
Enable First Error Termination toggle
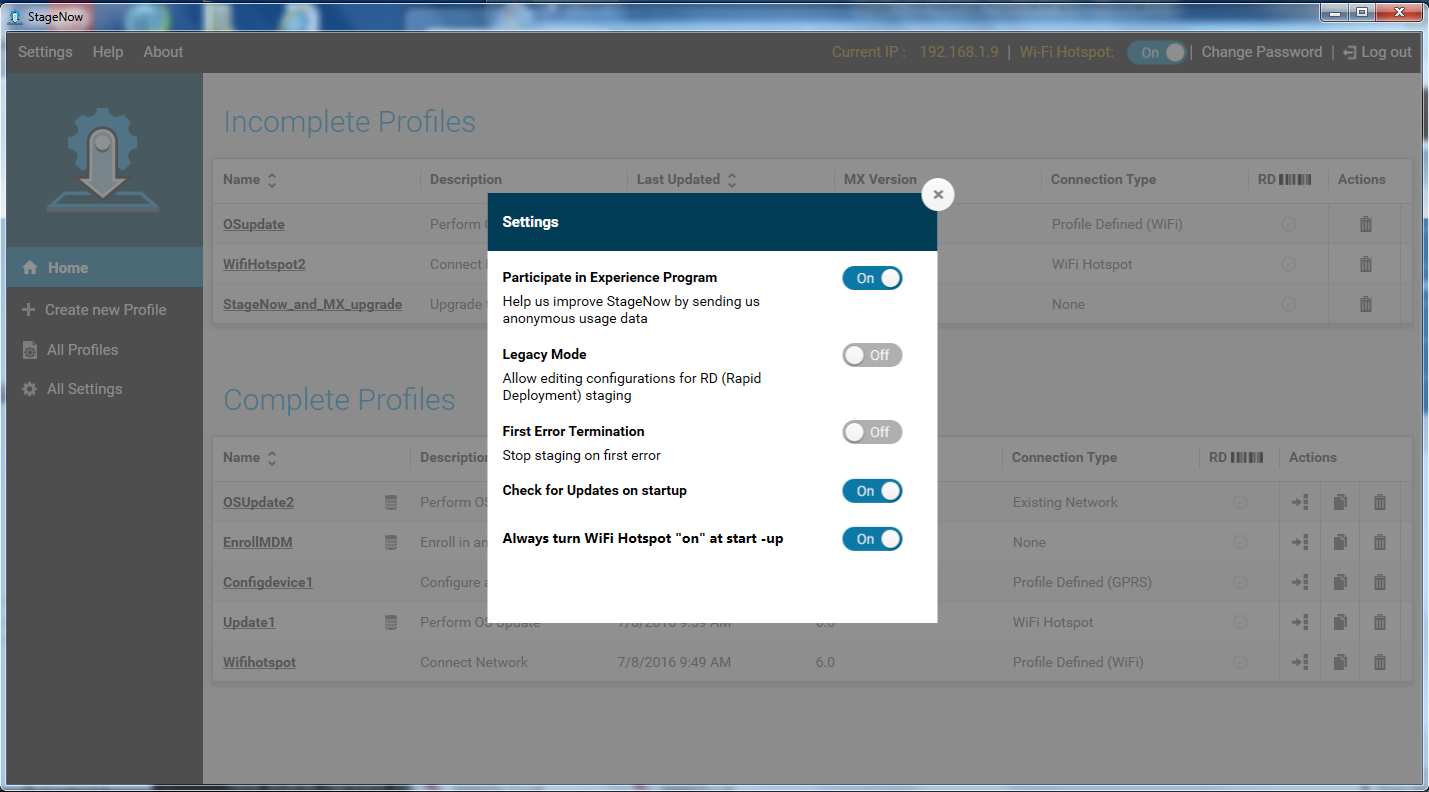pos(872,432)
